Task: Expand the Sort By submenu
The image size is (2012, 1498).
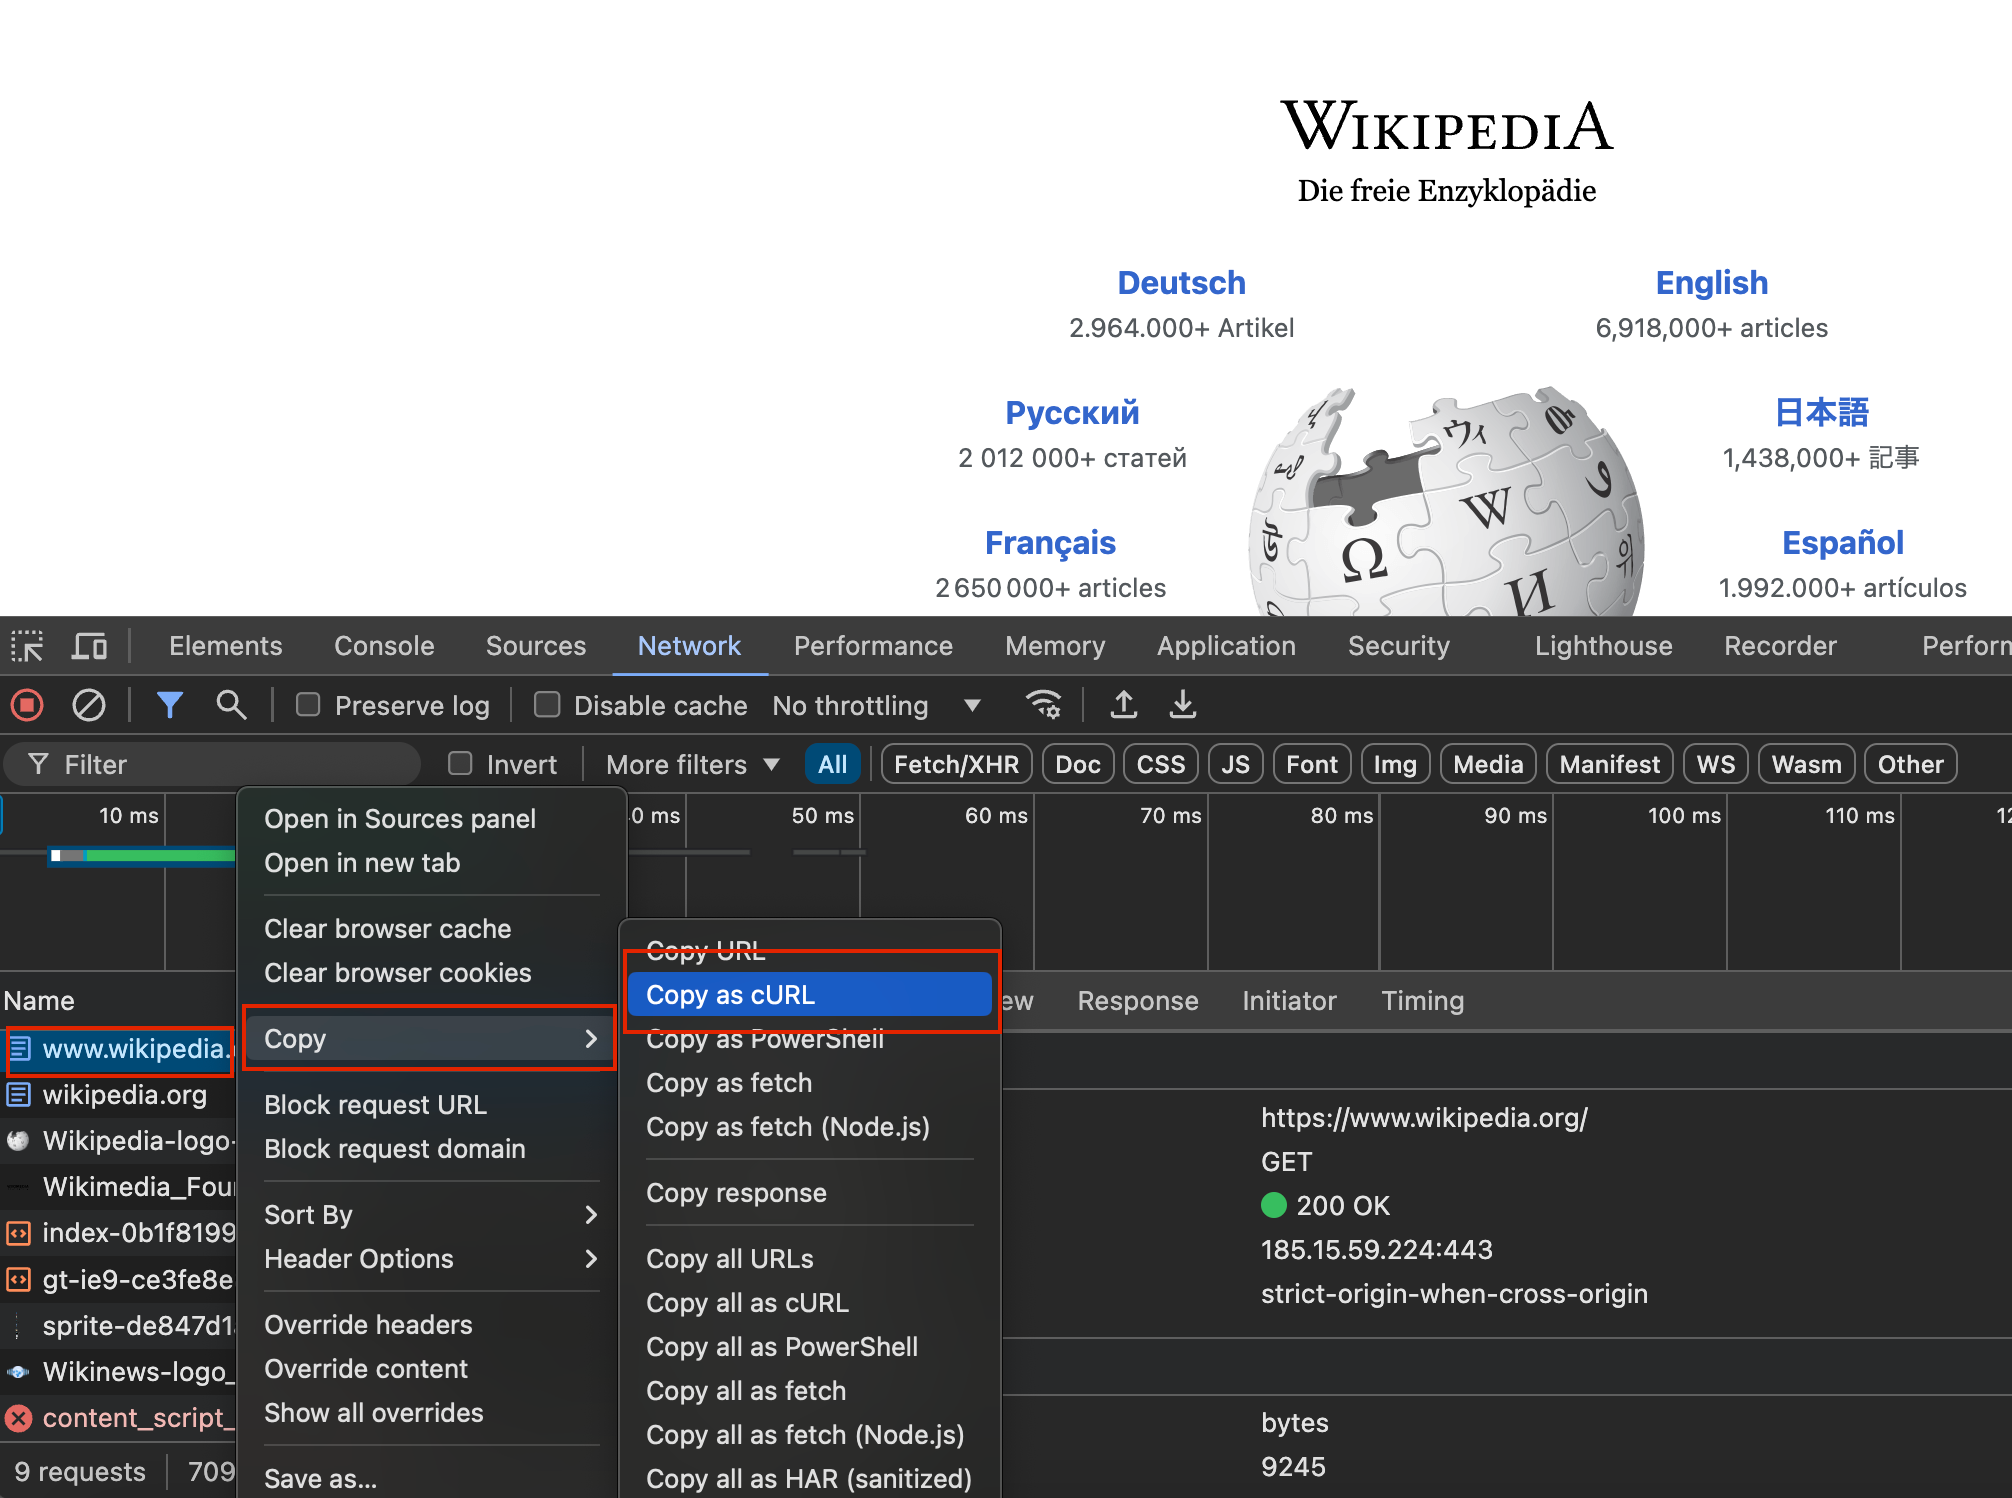Action: pyautogui.click(x=430, y=1215)
